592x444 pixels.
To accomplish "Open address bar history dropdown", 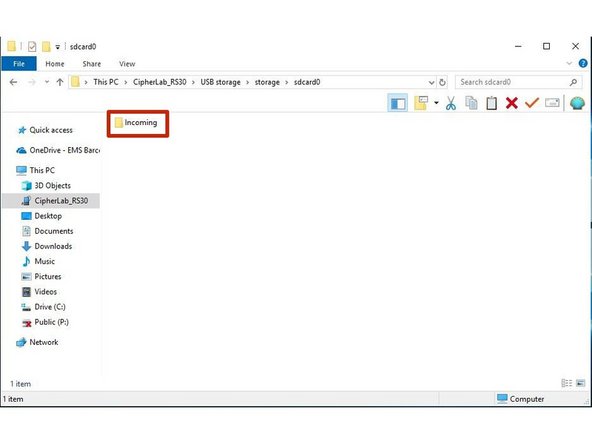I will pos(431,82).
